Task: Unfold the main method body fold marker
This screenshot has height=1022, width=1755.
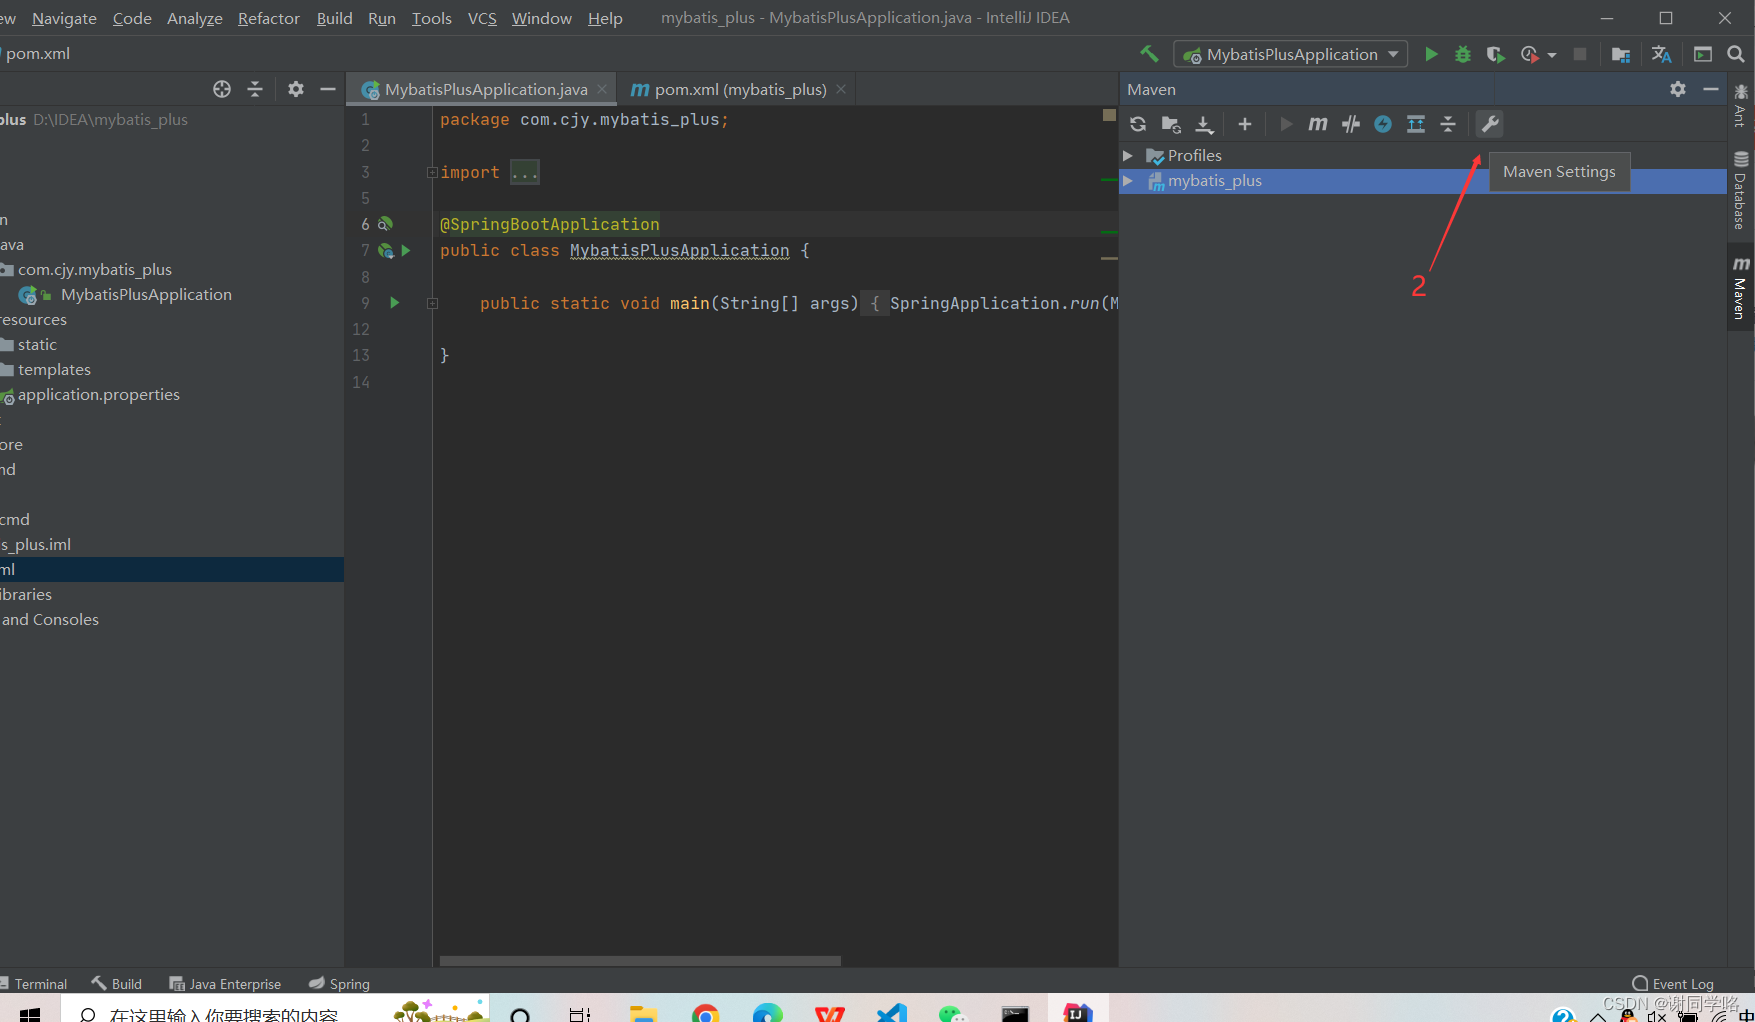Action: (433, 303)
